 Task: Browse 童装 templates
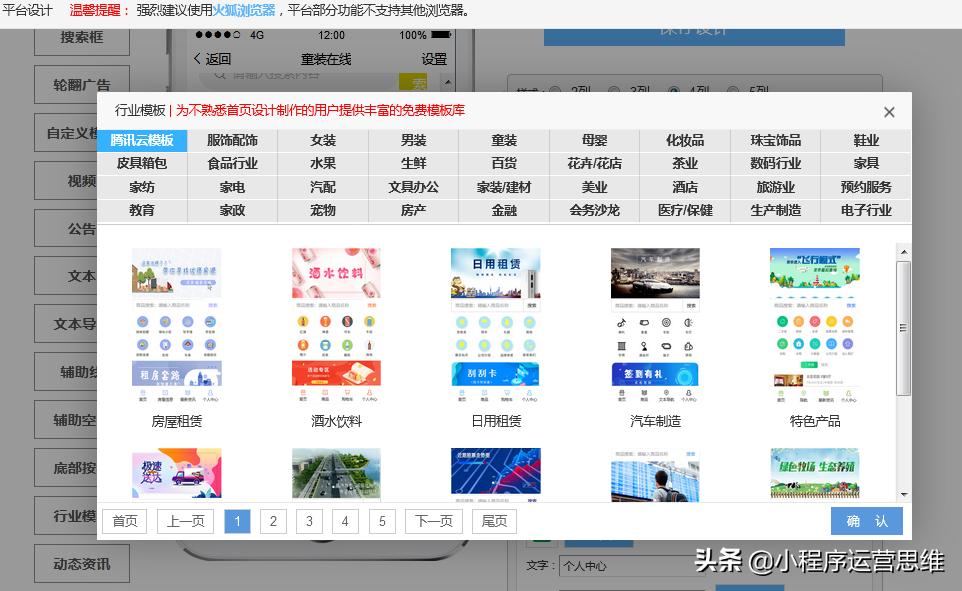point(503,141)
